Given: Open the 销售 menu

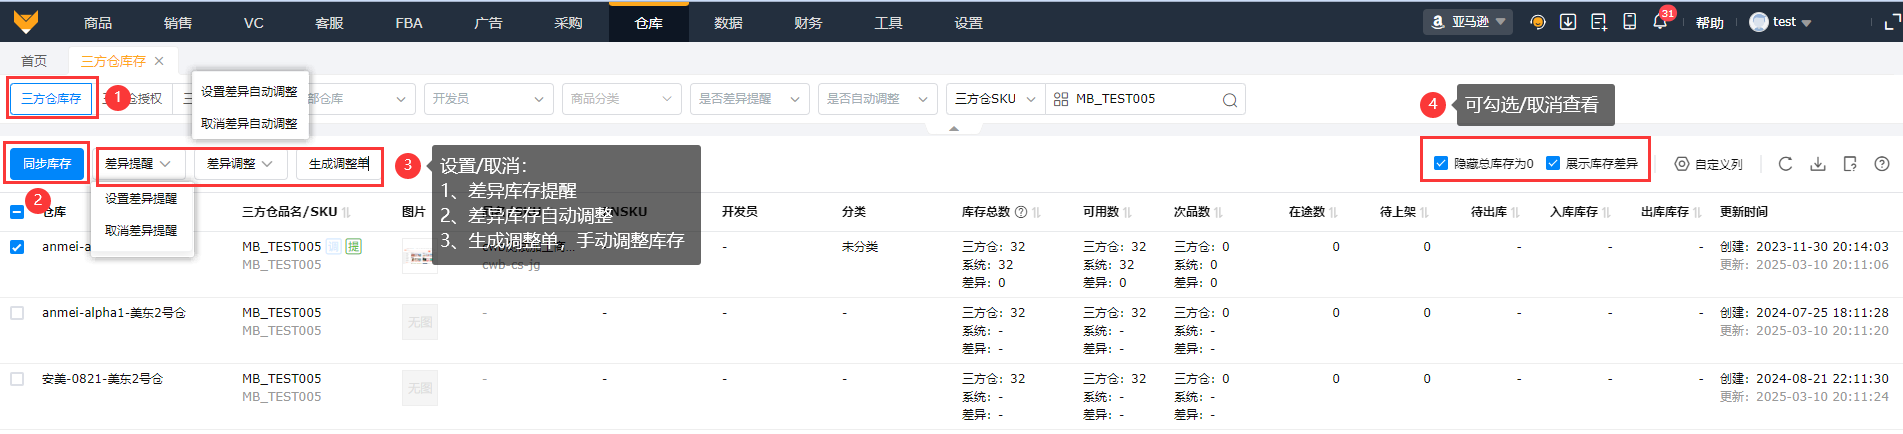Looking at the screenshot, I should pyautogui.click(x=178, y=22).
